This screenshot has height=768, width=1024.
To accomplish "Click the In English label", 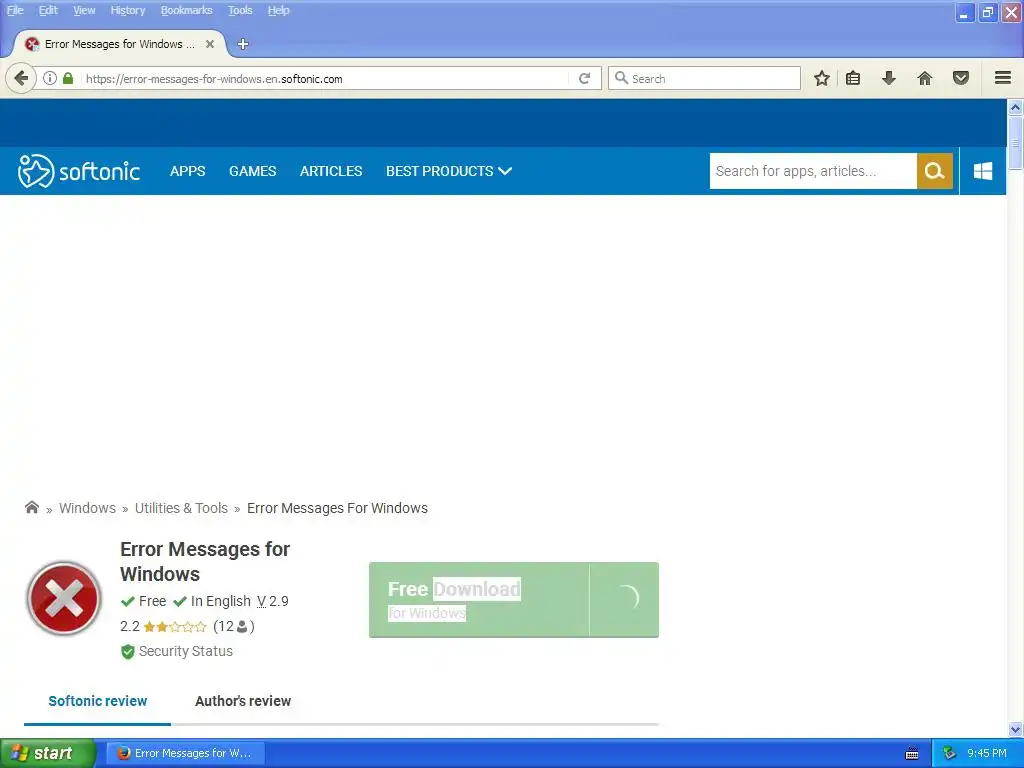I will click(x=220, y=601).
